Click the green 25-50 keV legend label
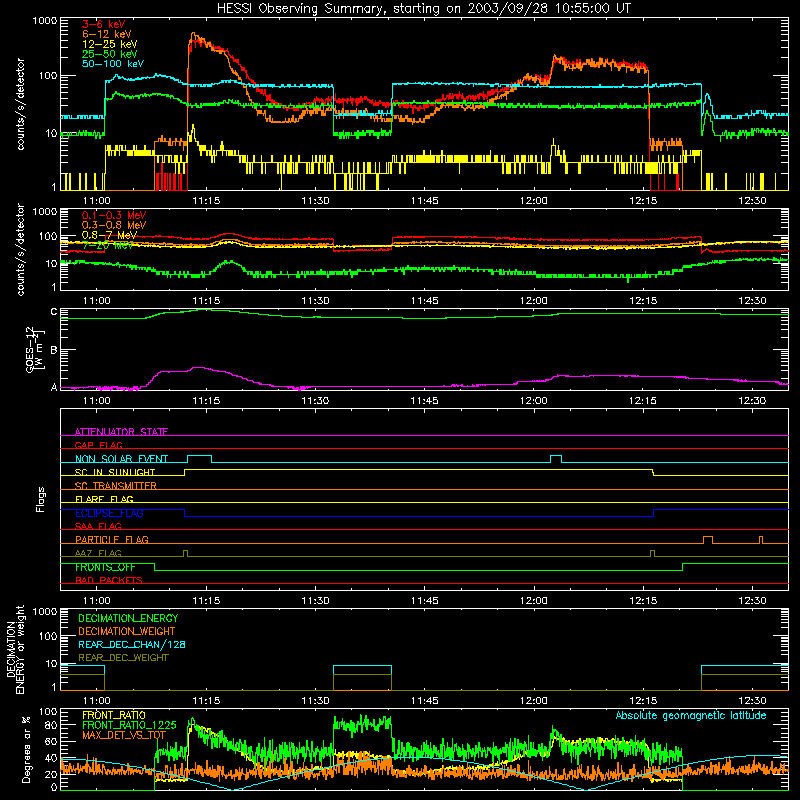Screen dimensions: 800x800 click(109, 54)
